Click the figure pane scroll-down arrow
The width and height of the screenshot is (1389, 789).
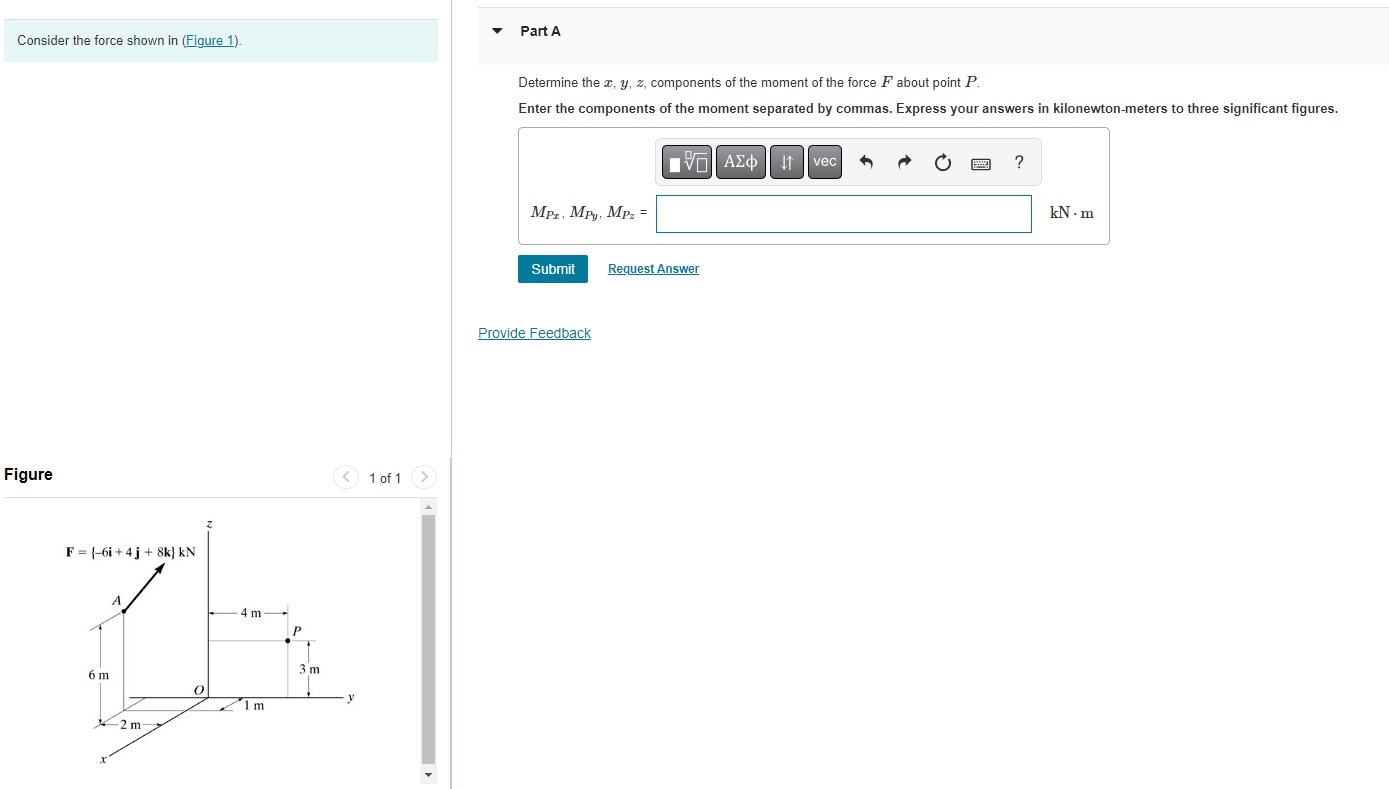[x=428, y=774]
